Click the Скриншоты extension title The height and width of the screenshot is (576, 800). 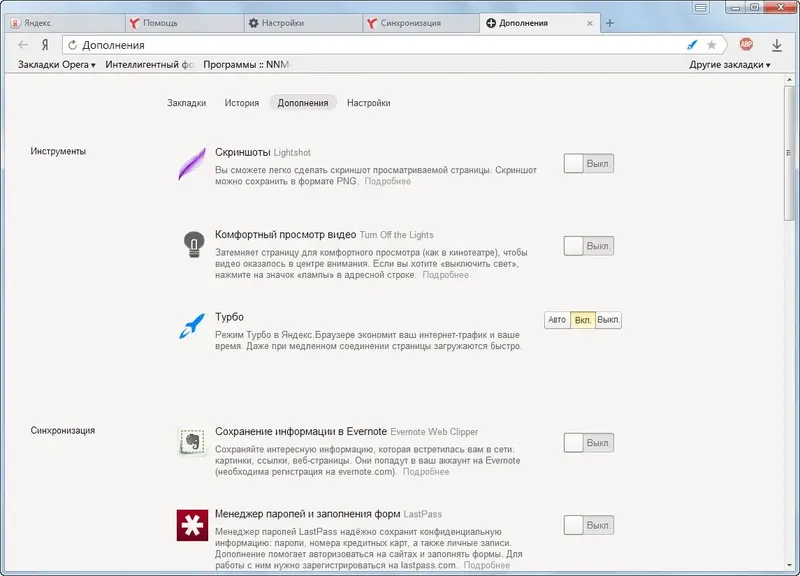pos(242,152)
